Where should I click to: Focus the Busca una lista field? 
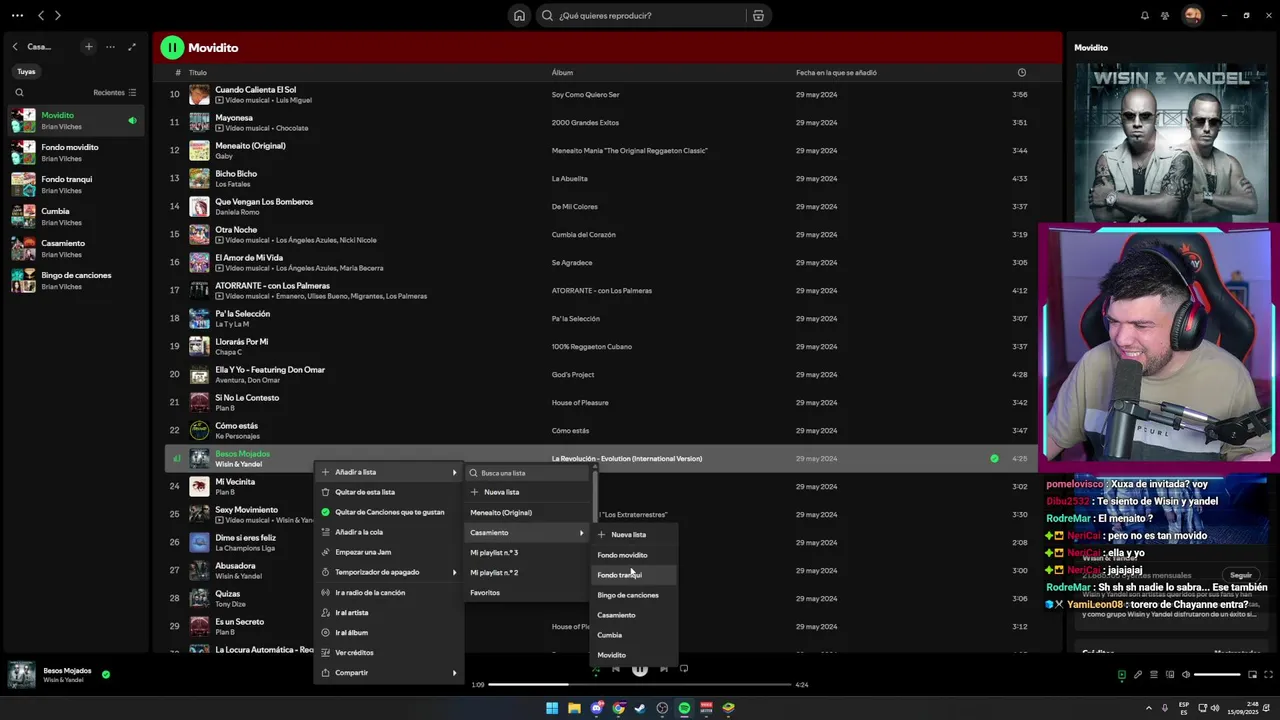click(528, 473)
